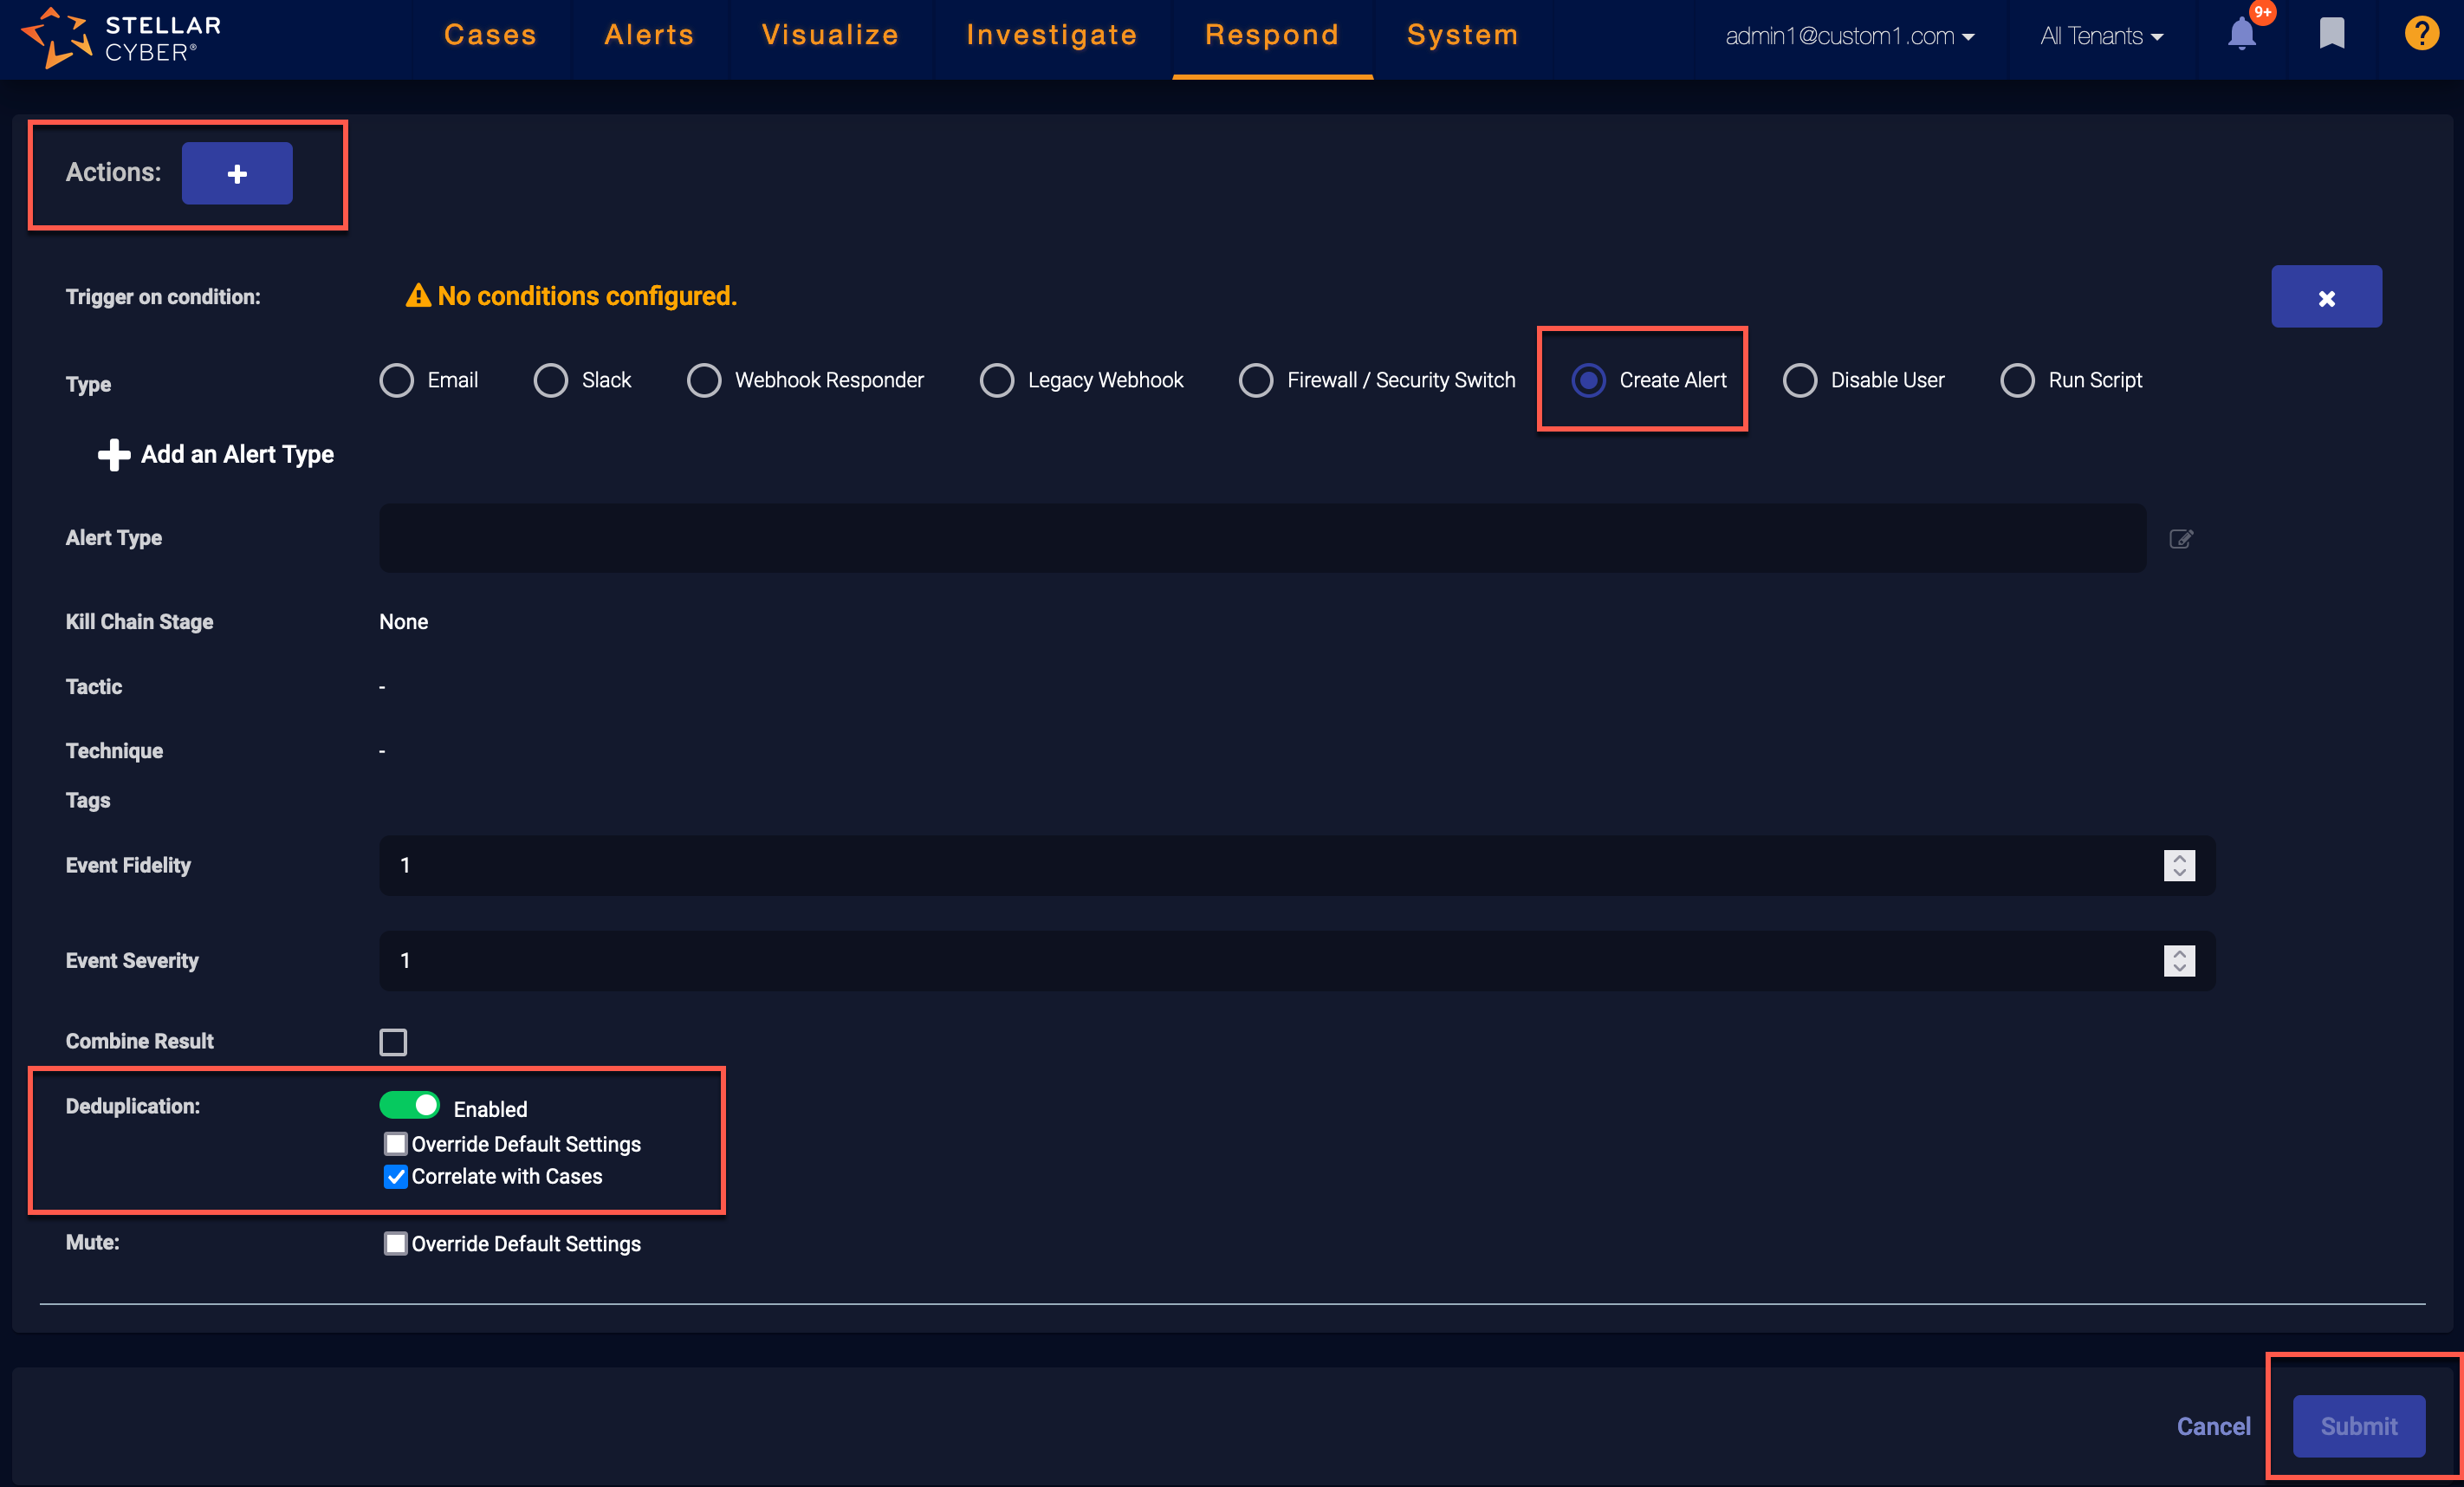Uncheck Correlate with Cases checkbox
The width and height of the screenshot is (2464, 1487).
[396, 1176]
